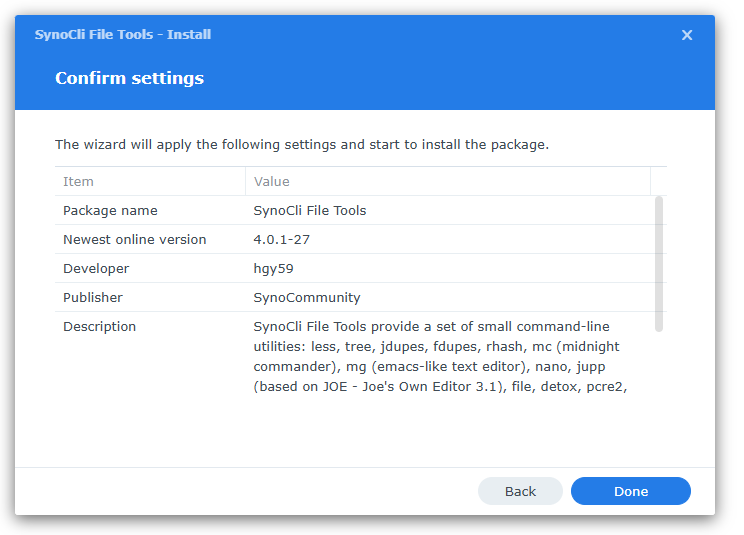This screenshot has width=744, height=535.
Task: Click the SynoCommunity publisher value
Action: [x=307, y=297]
